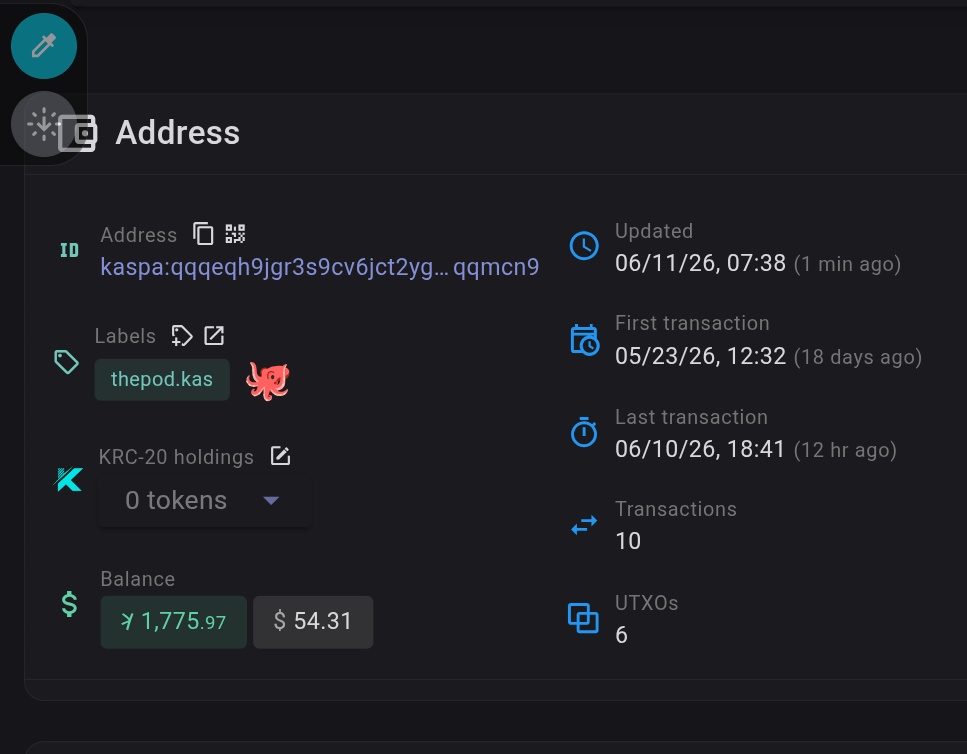Viewport: 967px width, 754px height.
Task: Click the Balance label
Action: [x=138, y=579]
